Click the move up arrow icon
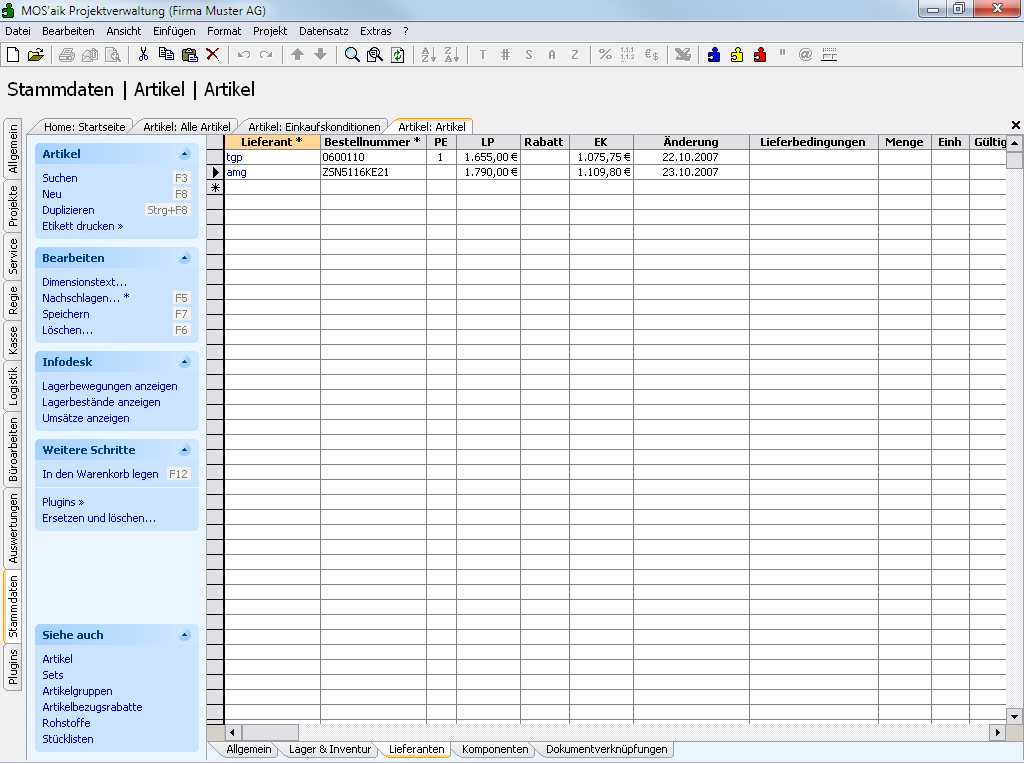This screenshot has height=764, width=1024. pos(297,55)
